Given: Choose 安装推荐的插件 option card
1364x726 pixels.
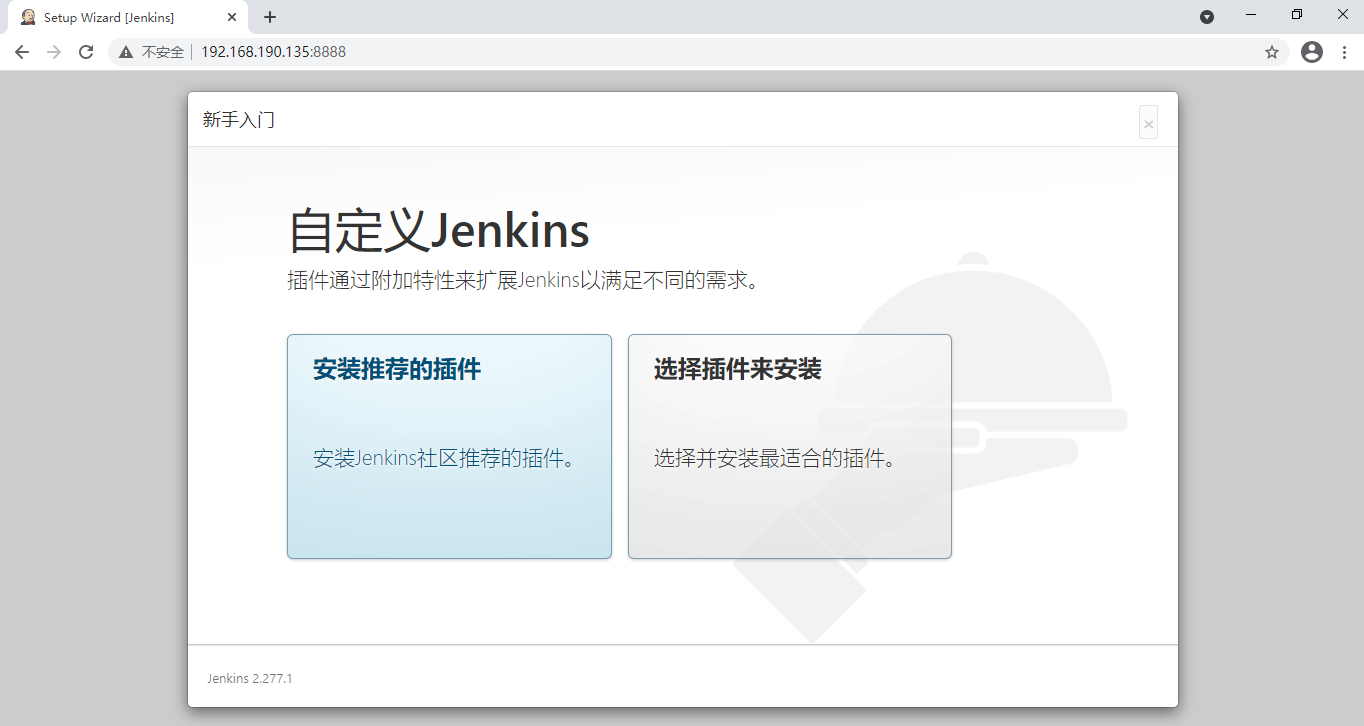Looking at the screenshot, I should click(449, 446).
